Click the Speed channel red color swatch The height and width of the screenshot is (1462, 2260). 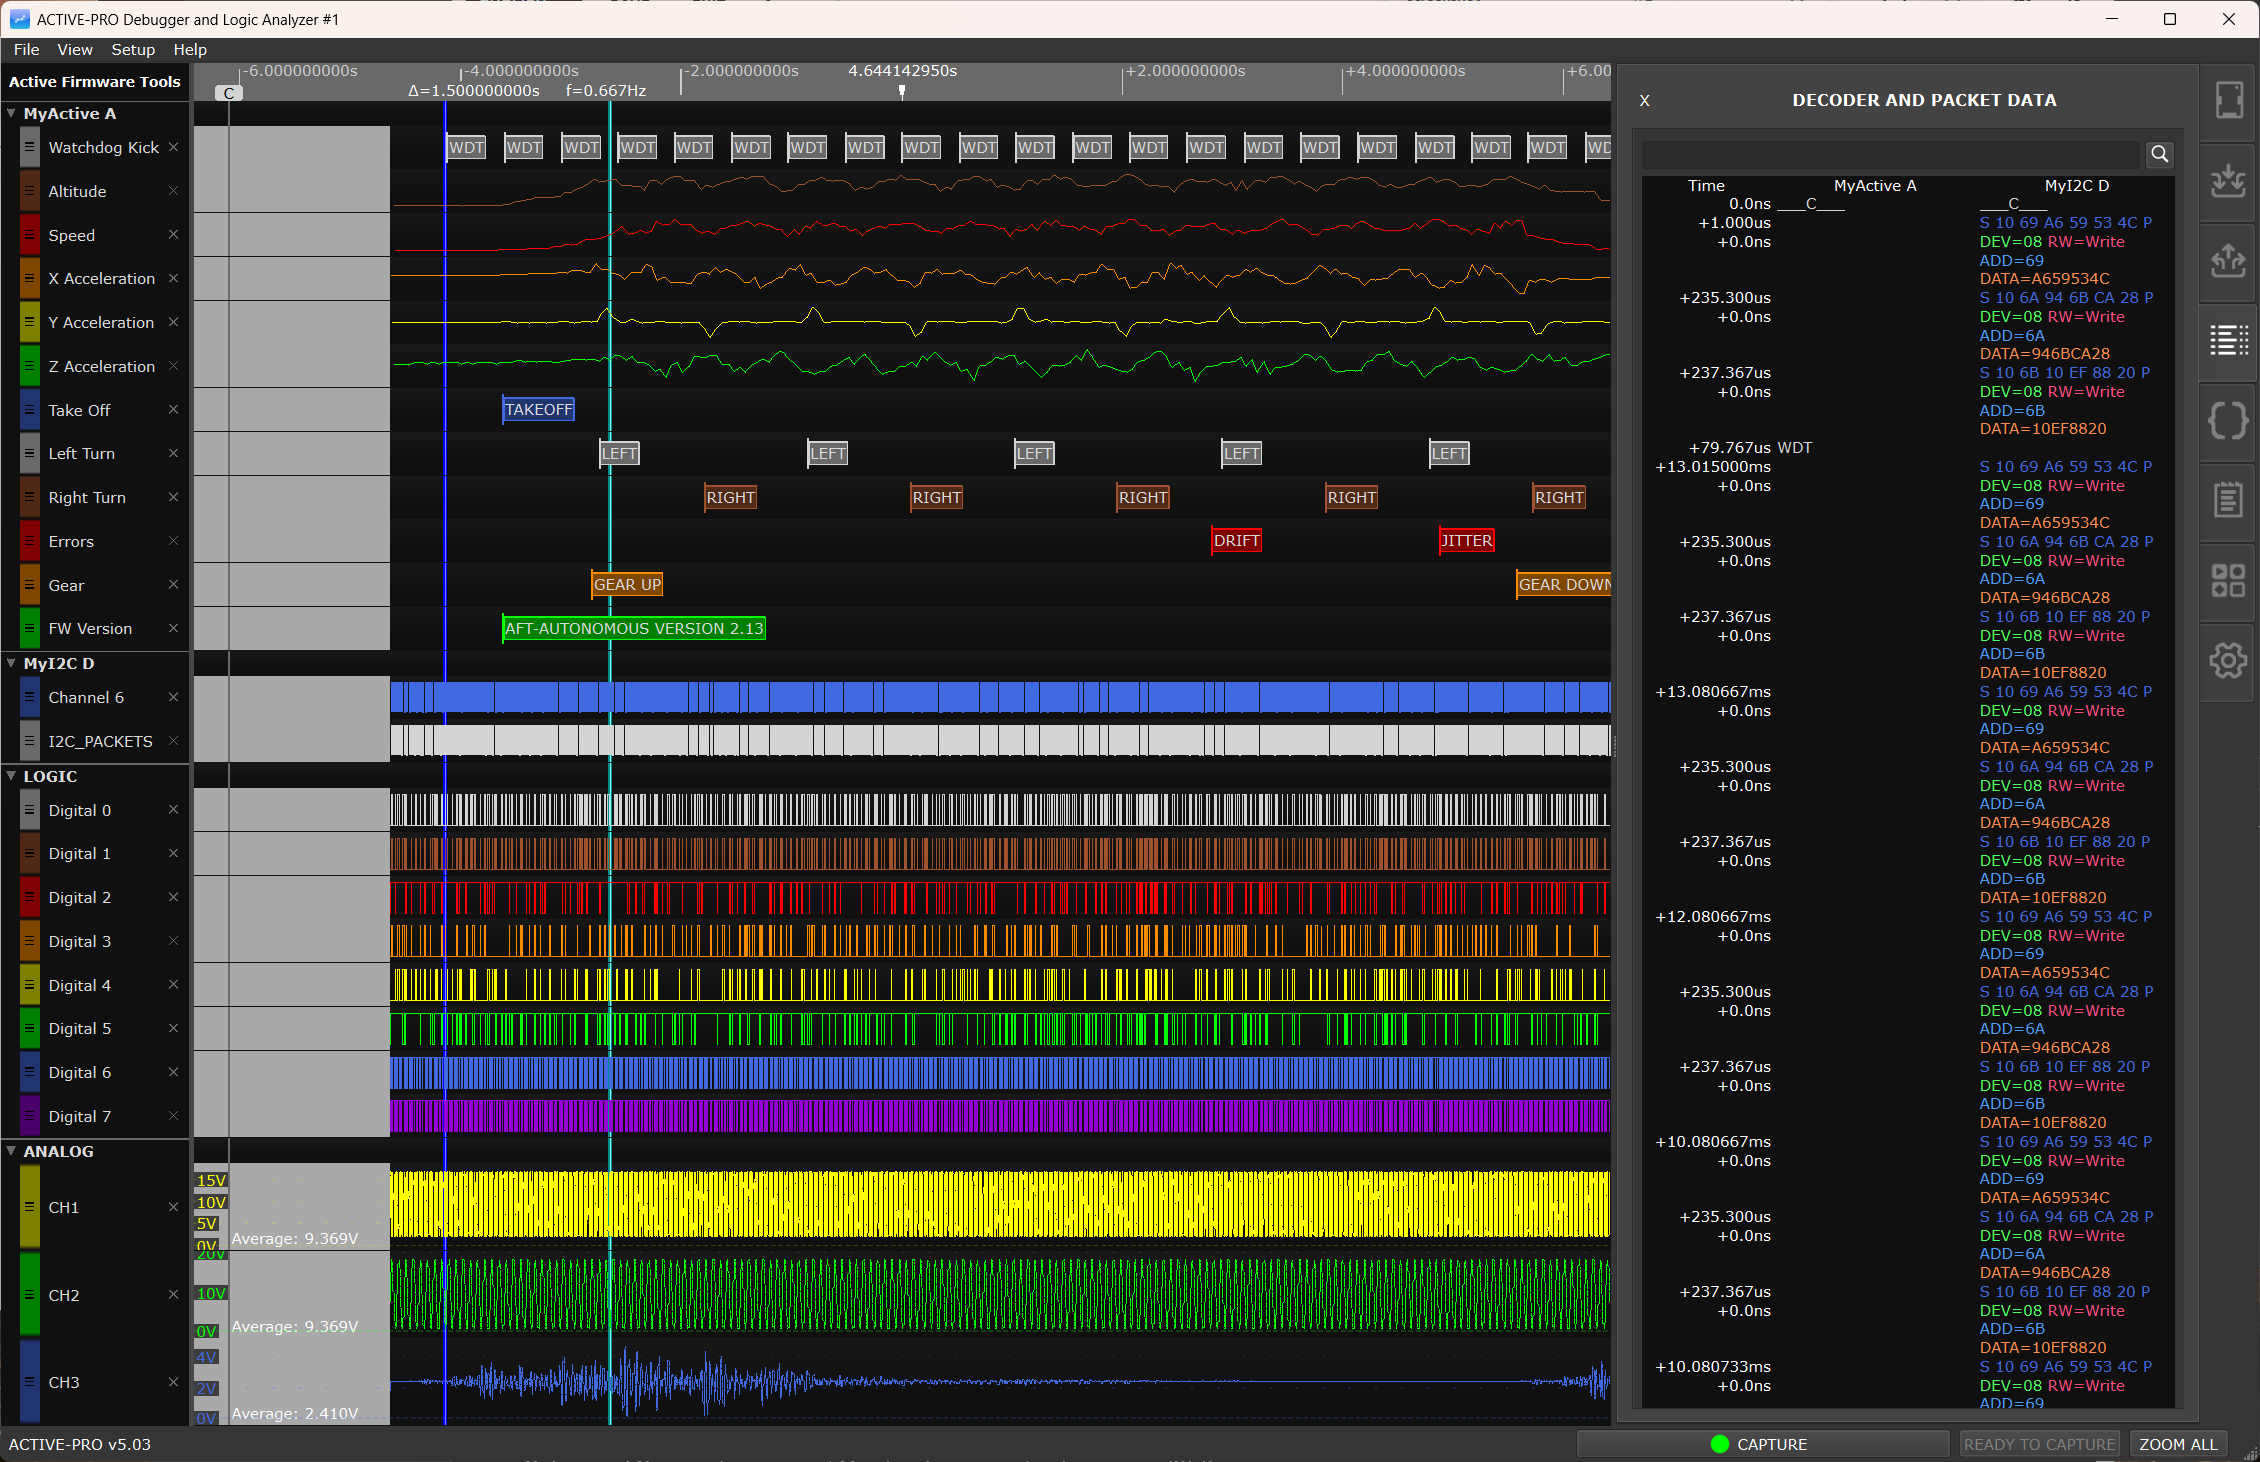pos(30,235)
